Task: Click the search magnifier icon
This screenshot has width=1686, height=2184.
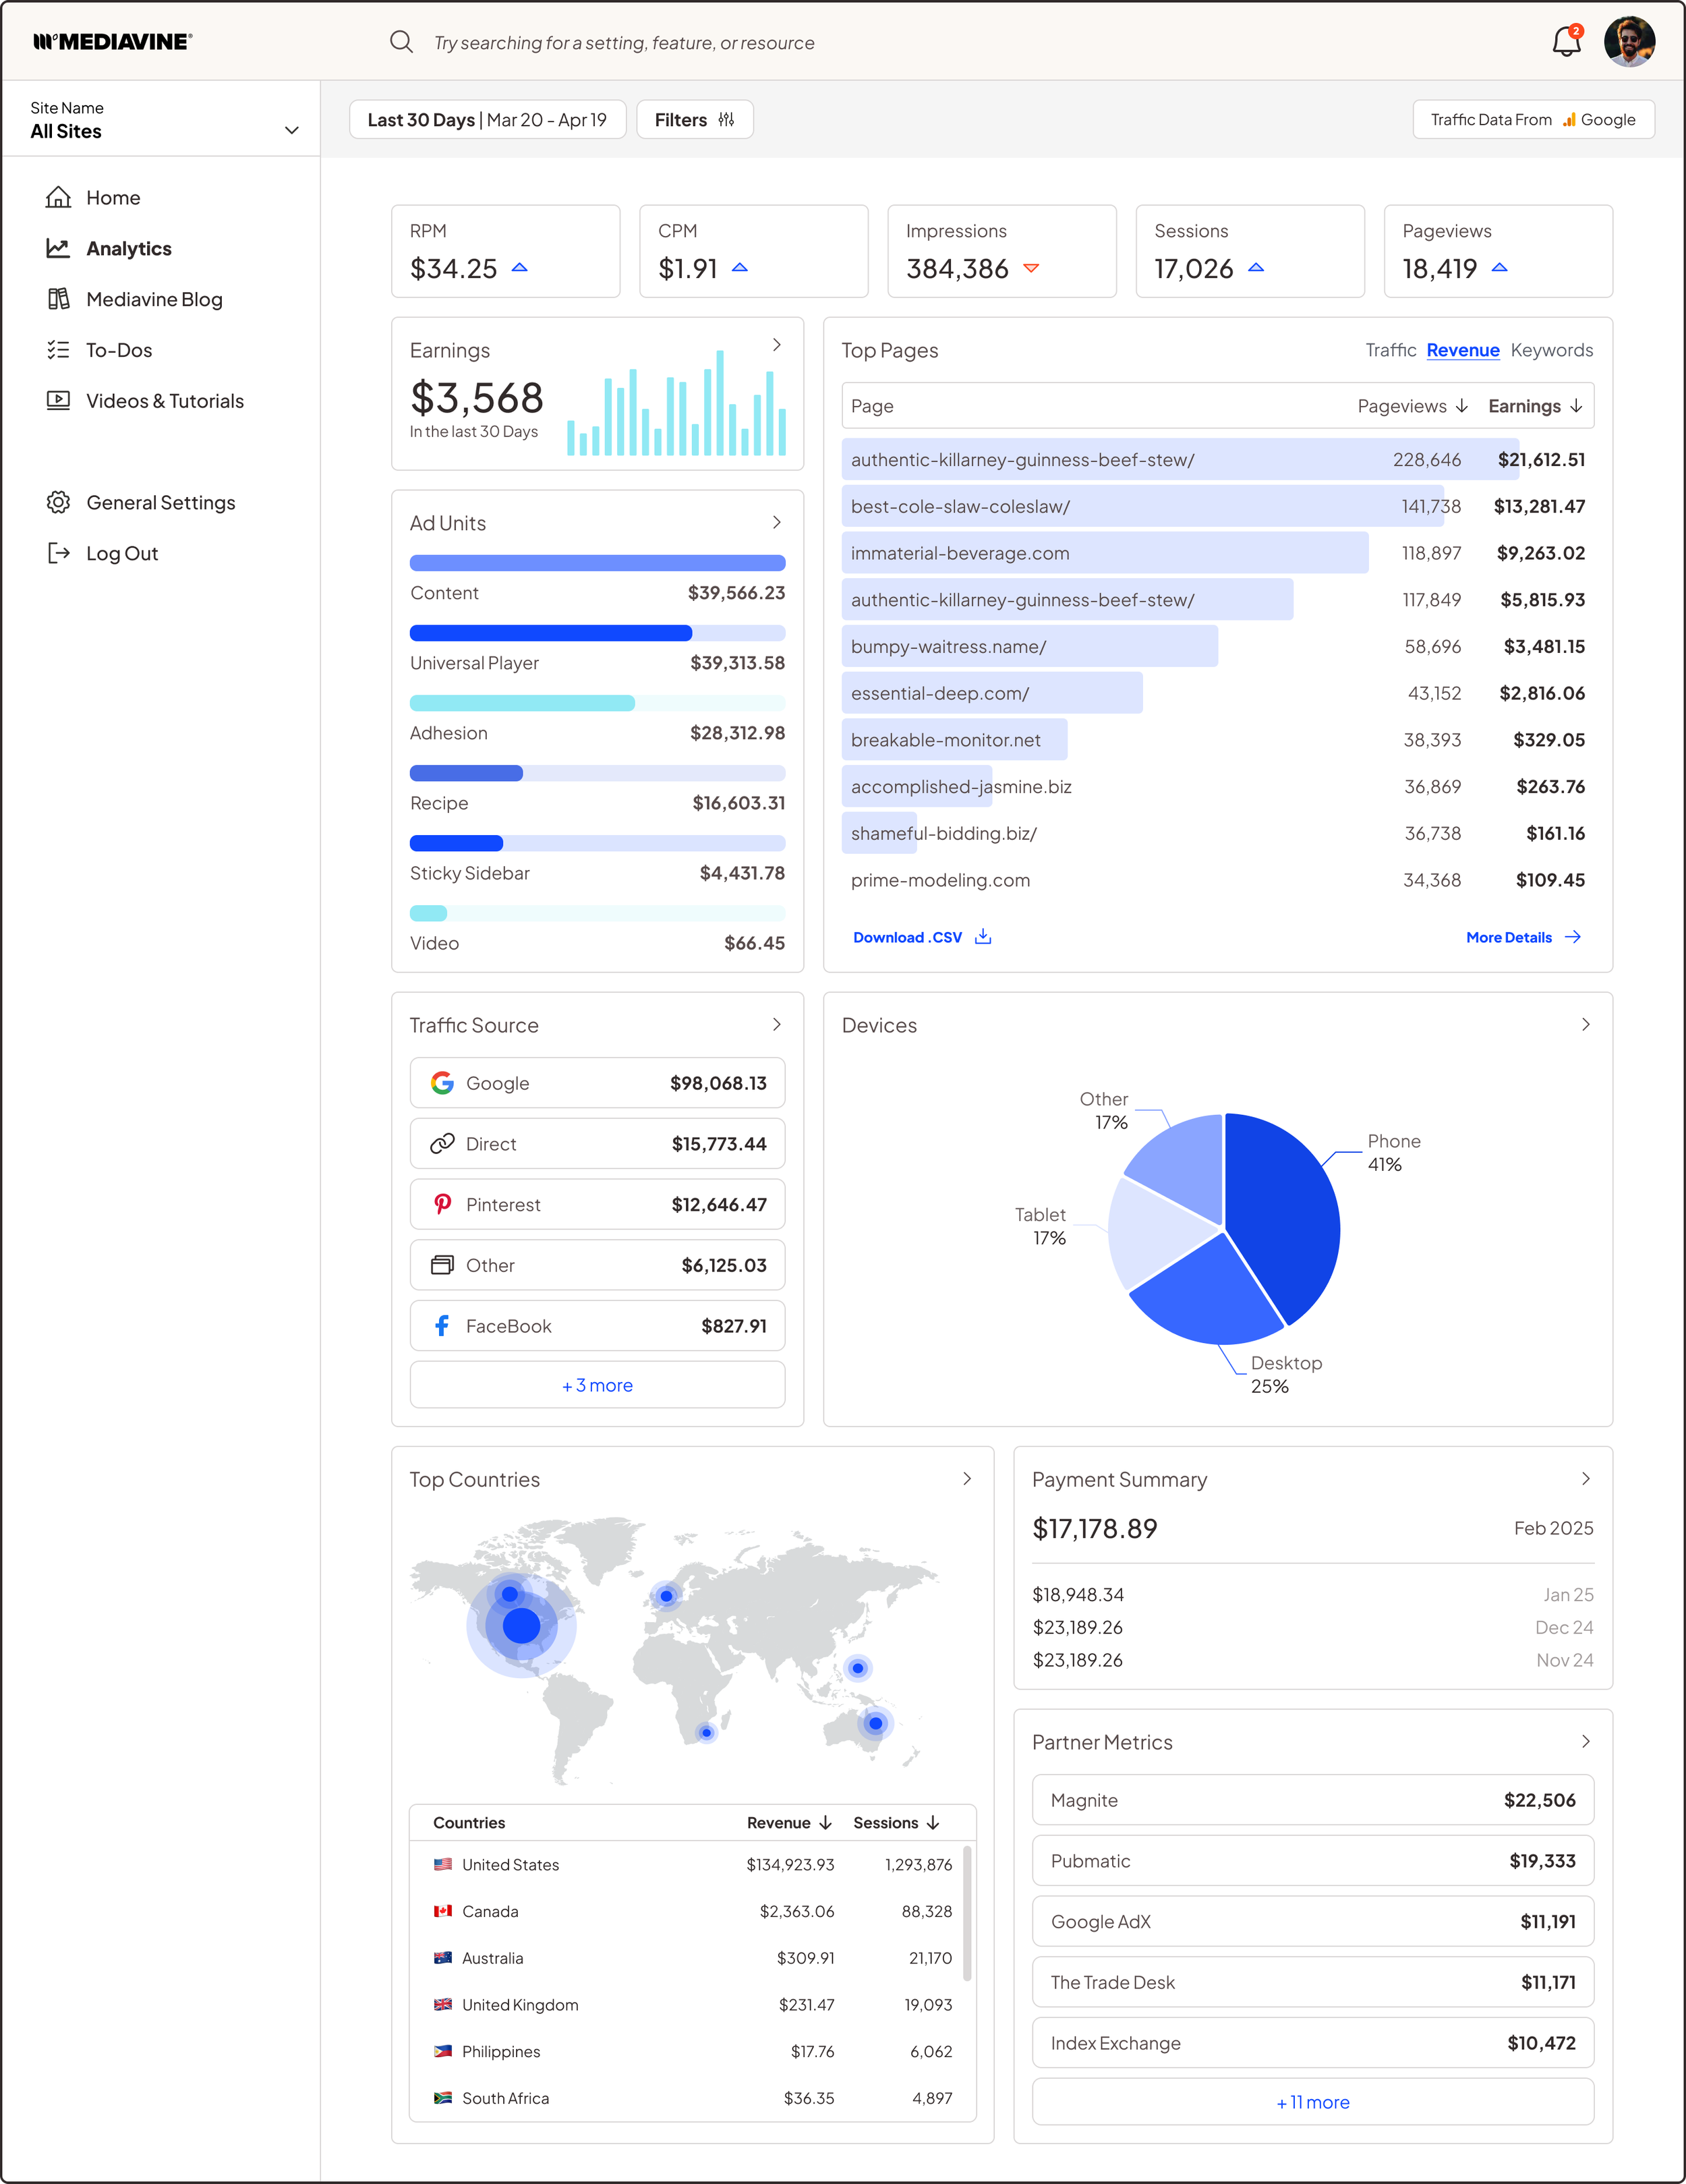Action: 401,42
